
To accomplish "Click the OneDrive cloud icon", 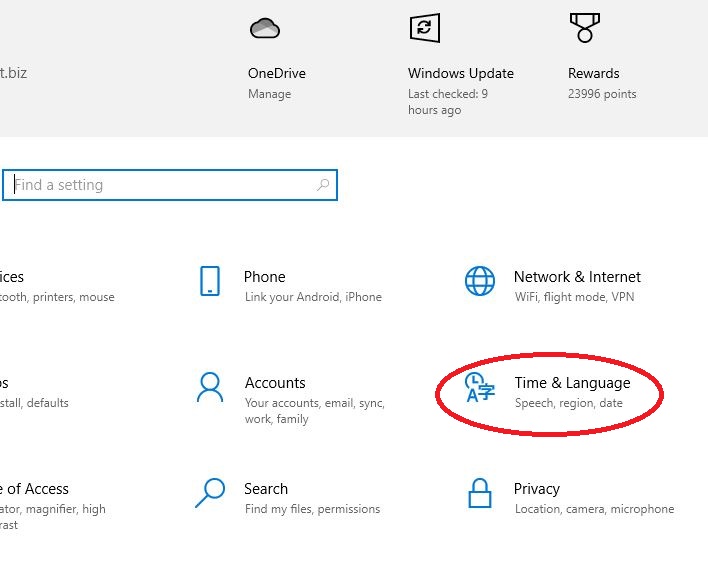I will click(x=265, y=28).
